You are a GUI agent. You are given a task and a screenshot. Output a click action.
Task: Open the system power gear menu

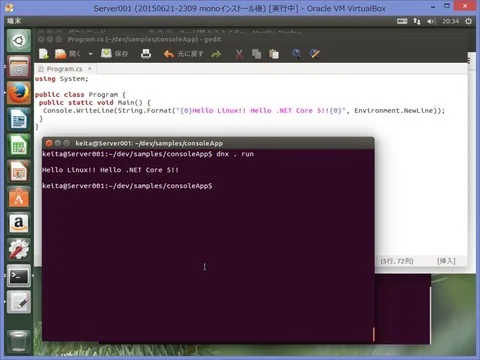pos(468,21)
